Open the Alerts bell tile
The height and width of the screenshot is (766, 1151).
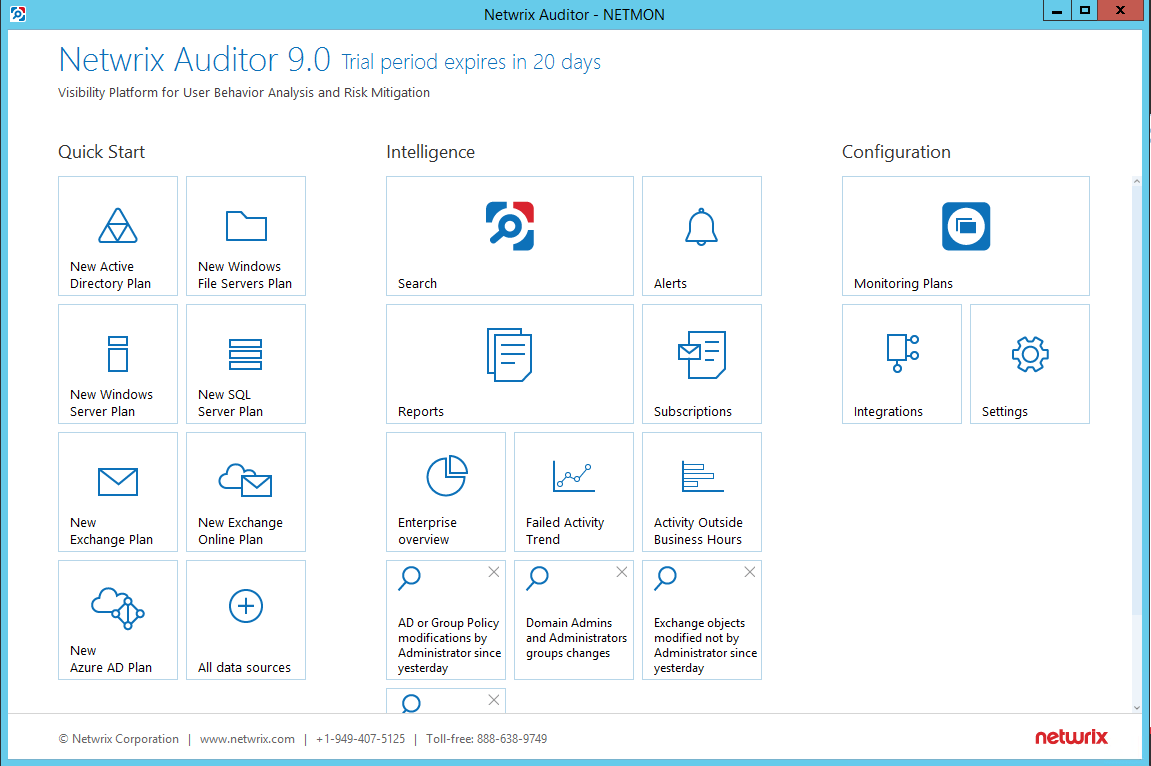tap(702, 236)
